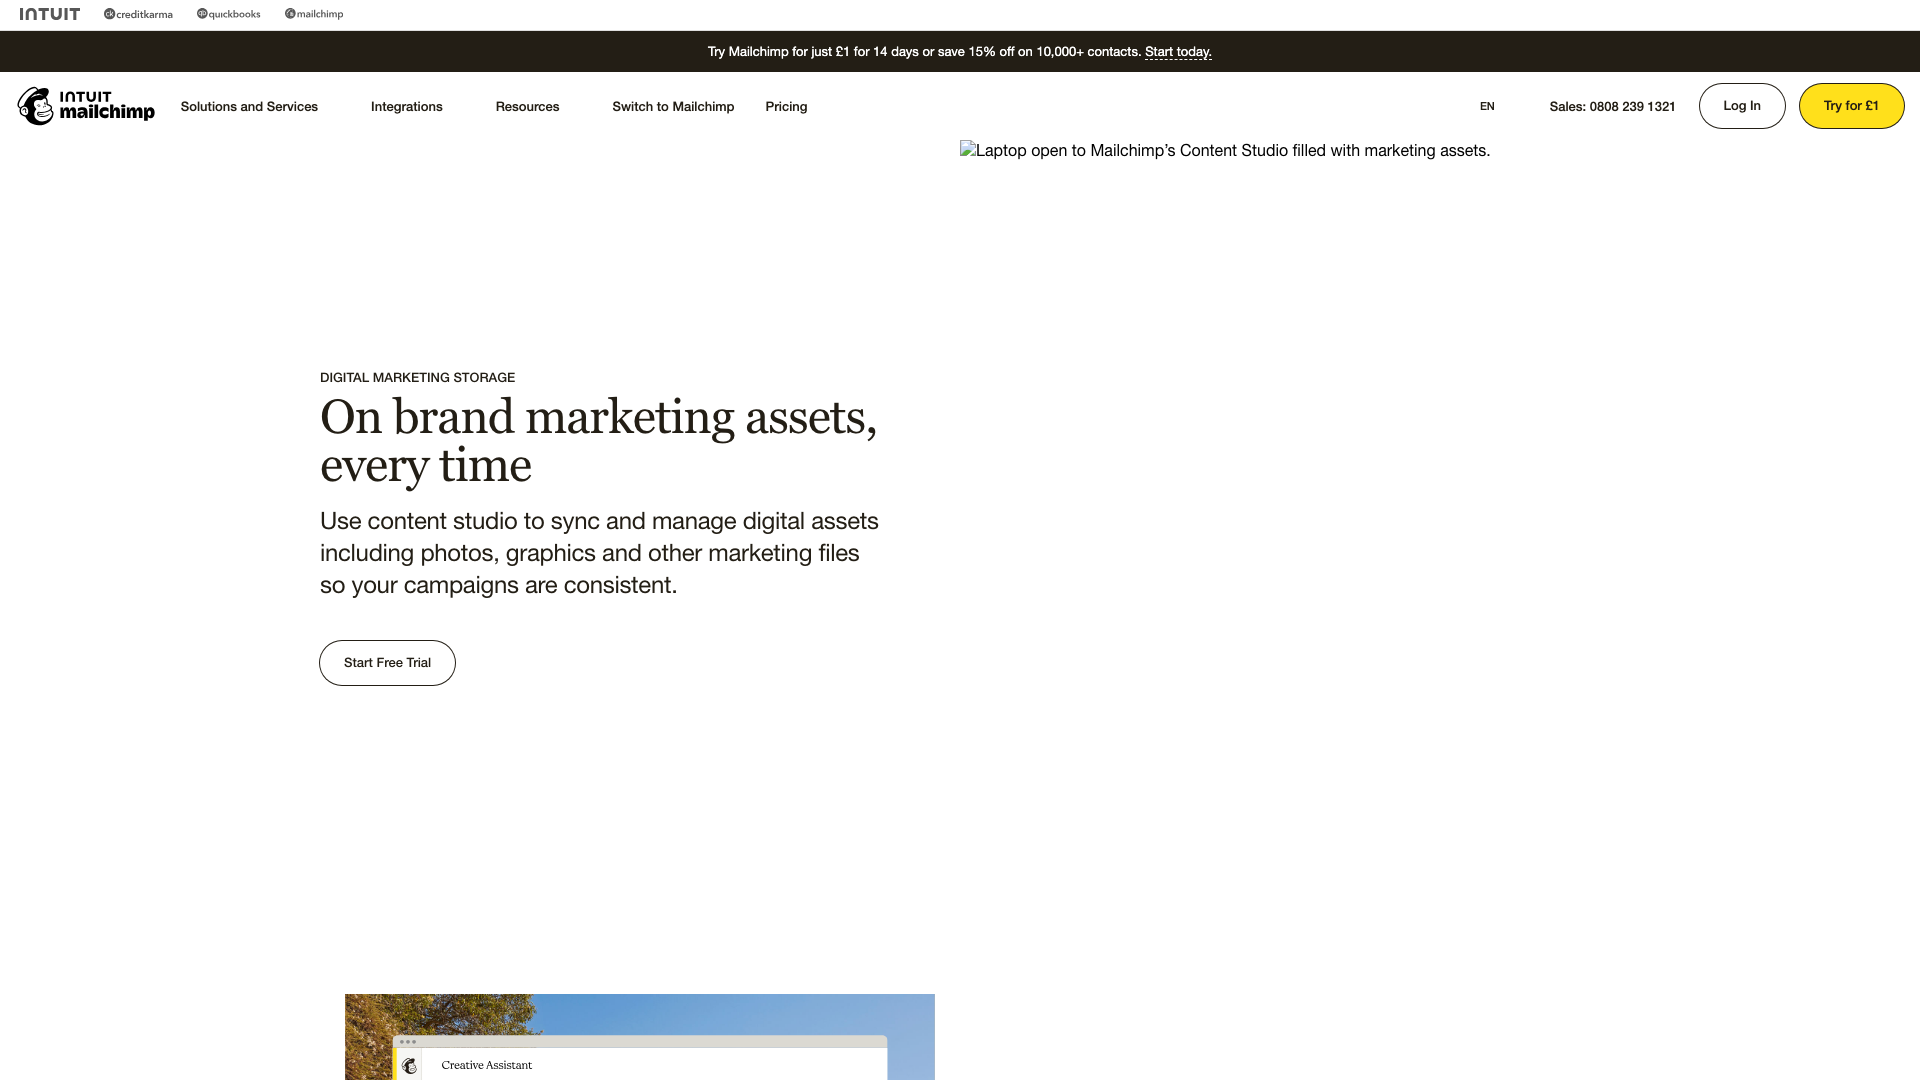This screenshot has height=1080, width=1920.
Task: Click the Try for £1 button
Action: tap(1851, 105)
